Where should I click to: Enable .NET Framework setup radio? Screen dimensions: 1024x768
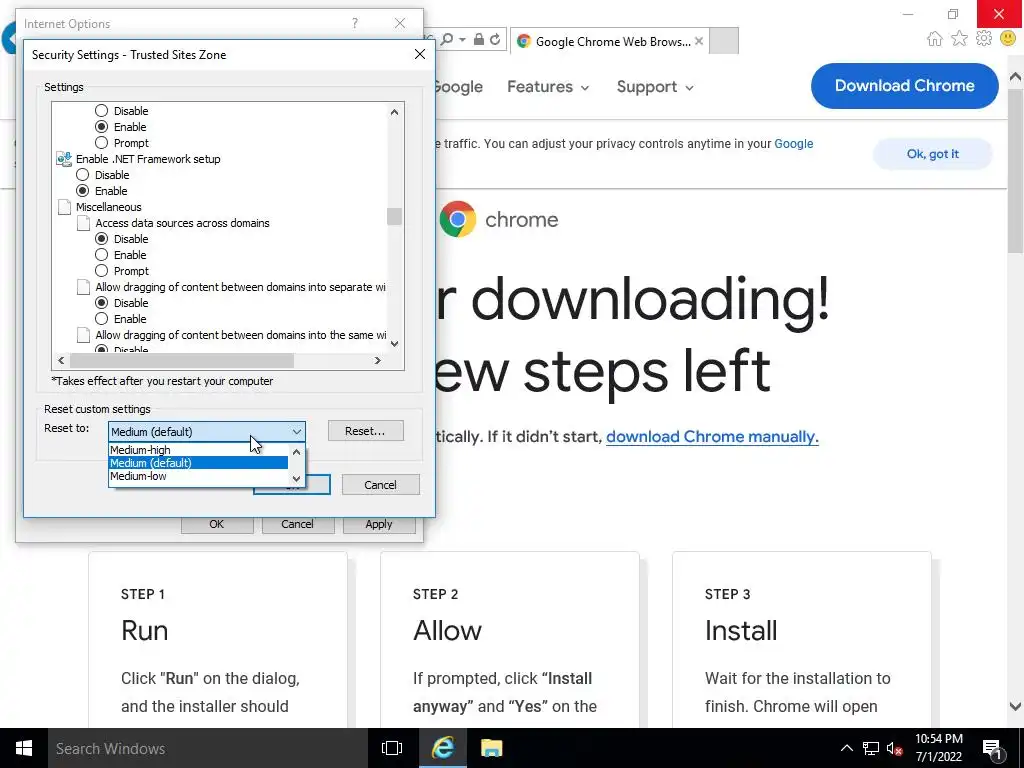(x=82, y=191)
